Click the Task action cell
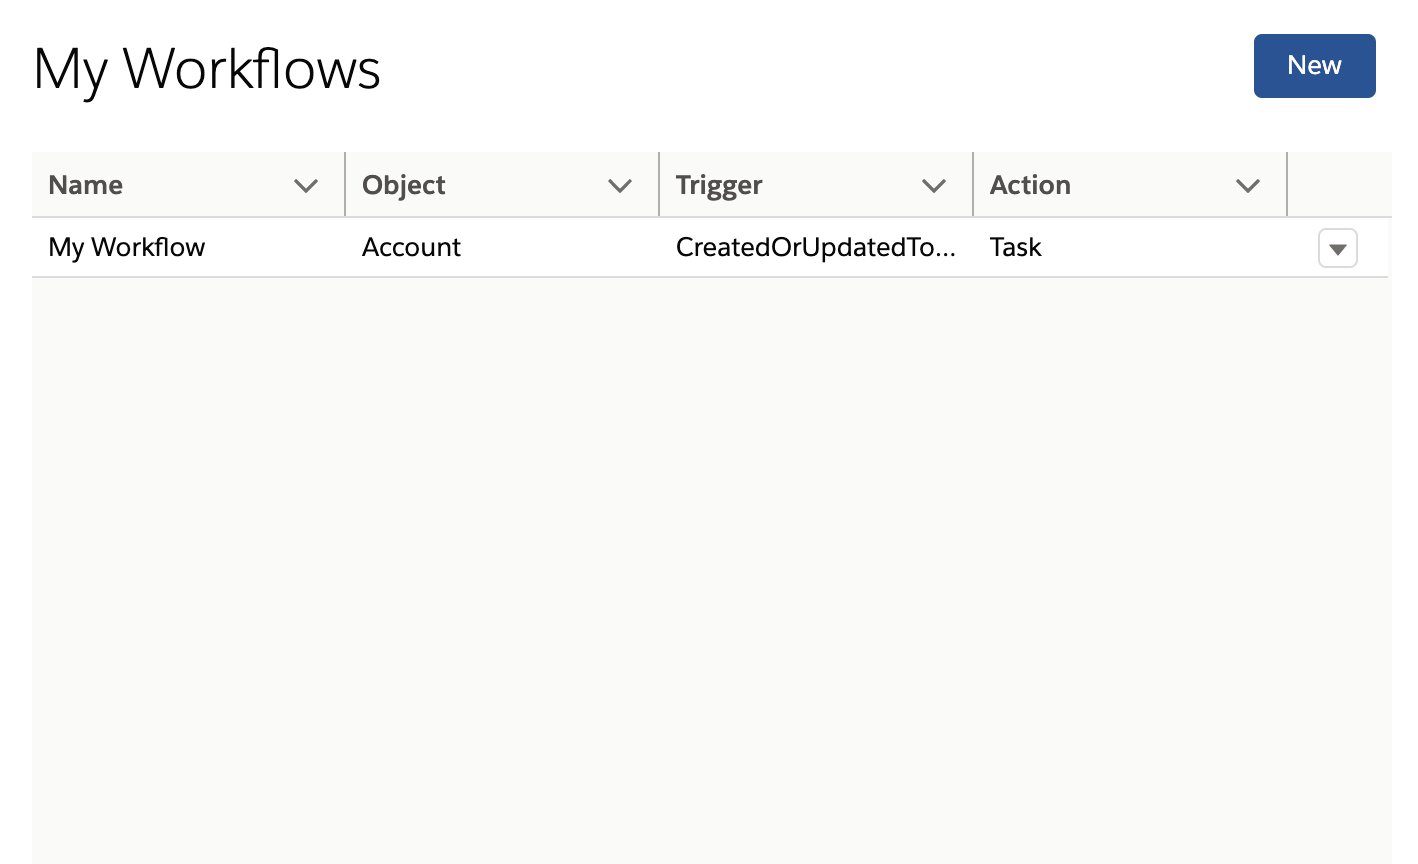 [x=1016, y=248]
